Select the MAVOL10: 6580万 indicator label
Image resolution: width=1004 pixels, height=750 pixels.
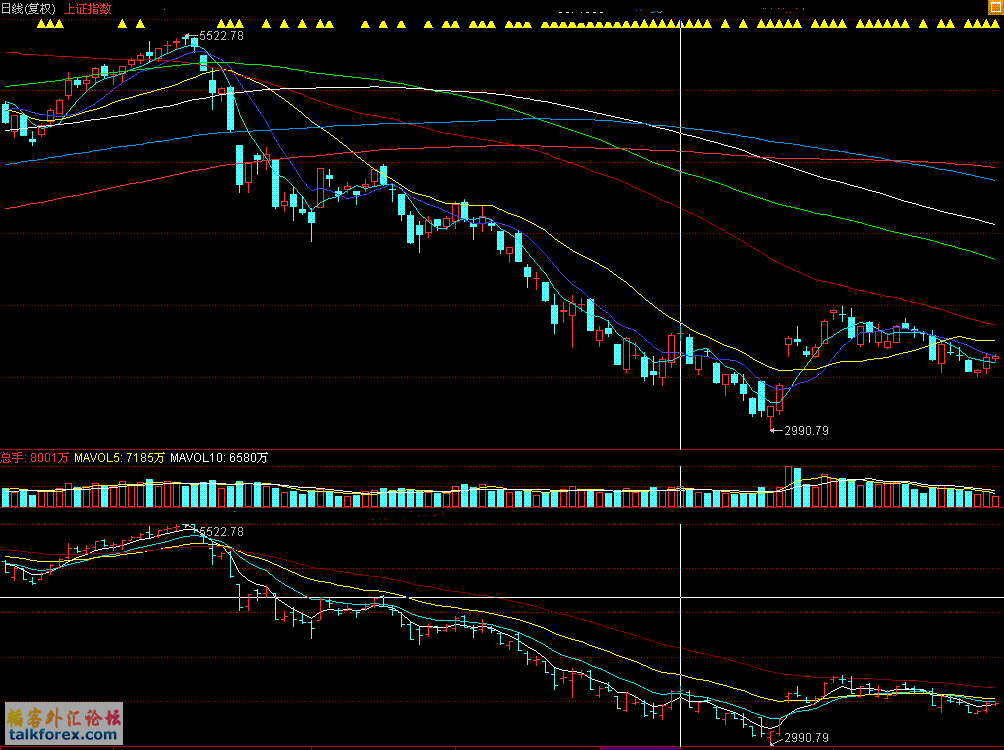tap(219, 457)
